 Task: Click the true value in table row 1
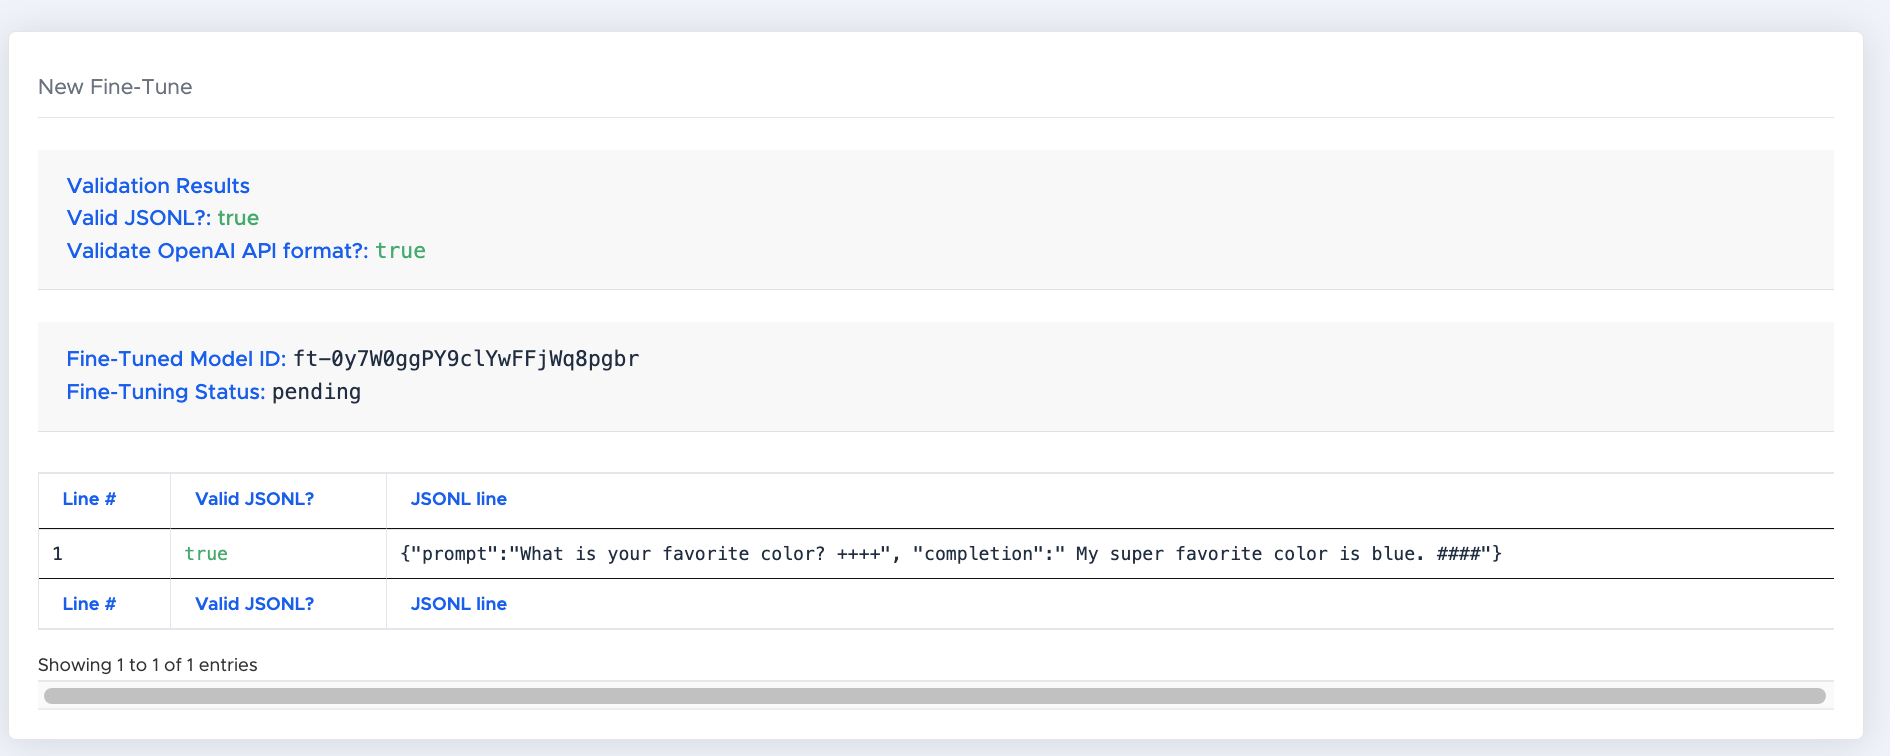point(206,553)
